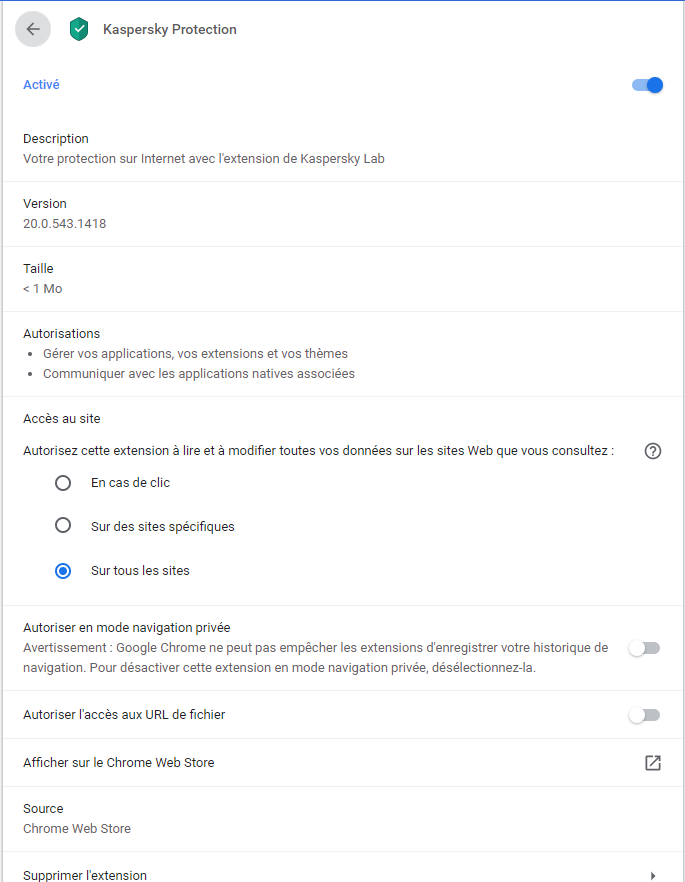
Task: Open 'Afficher sur le Chrome Web Store' link
Action: click(x=119, y=763)
